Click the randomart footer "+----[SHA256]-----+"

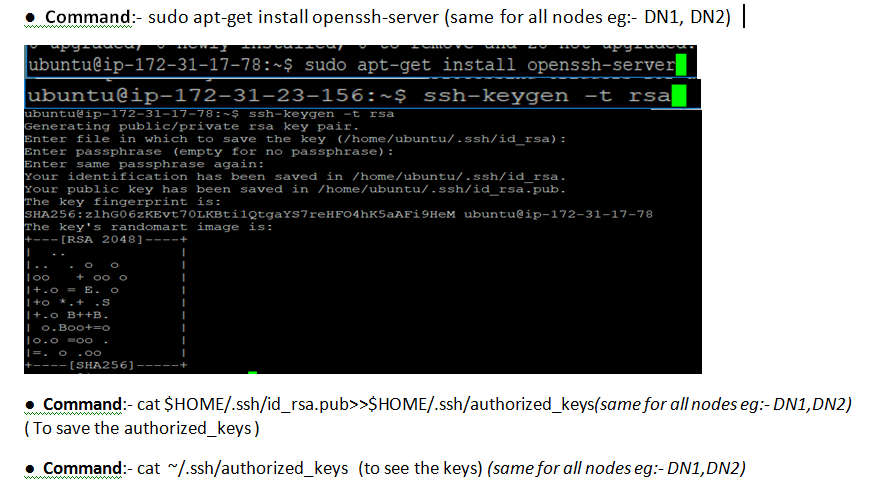point(105,365)
